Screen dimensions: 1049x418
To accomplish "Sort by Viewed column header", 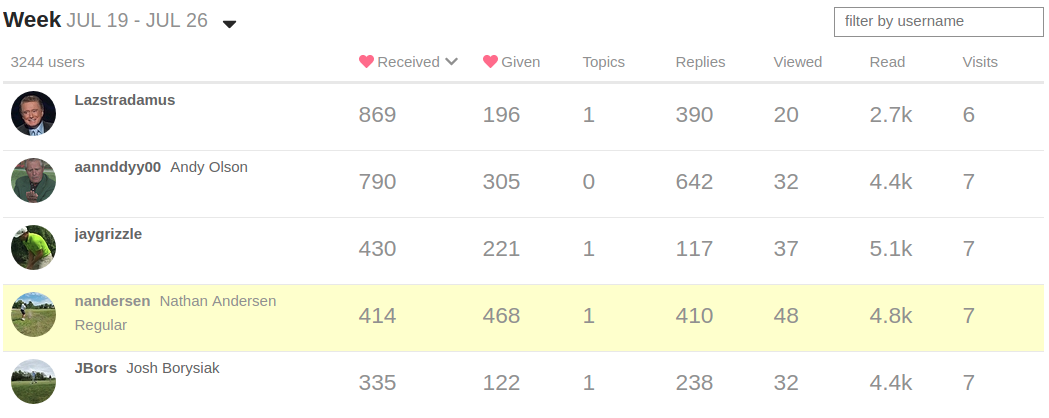I will click(797, 62).
